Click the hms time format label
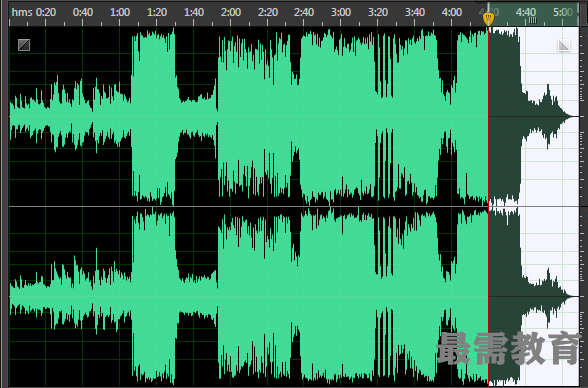 [x=22, y=12]
